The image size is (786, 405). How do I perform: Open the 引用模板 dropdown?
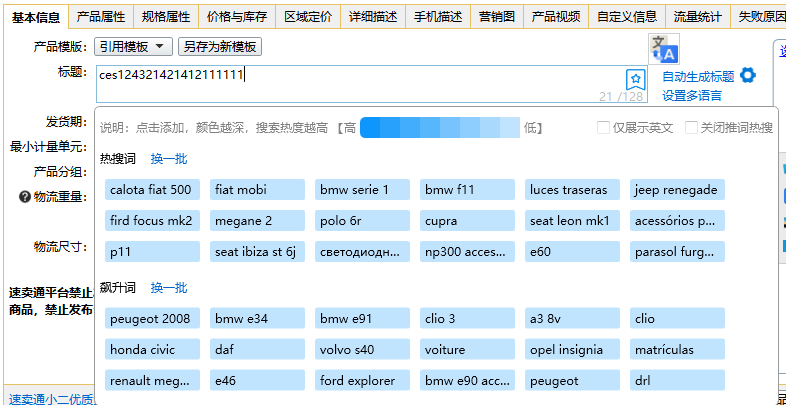133,47
